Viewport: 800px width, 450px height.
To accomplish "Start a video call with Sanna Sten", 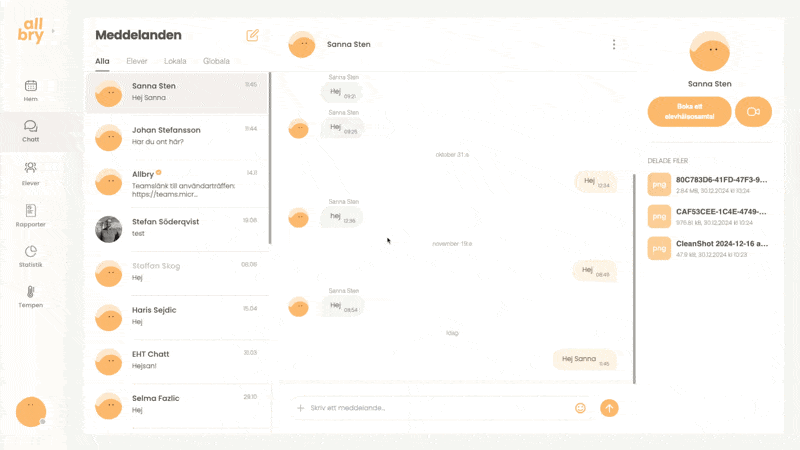I will pyautogui.click(x=753, y=112).
